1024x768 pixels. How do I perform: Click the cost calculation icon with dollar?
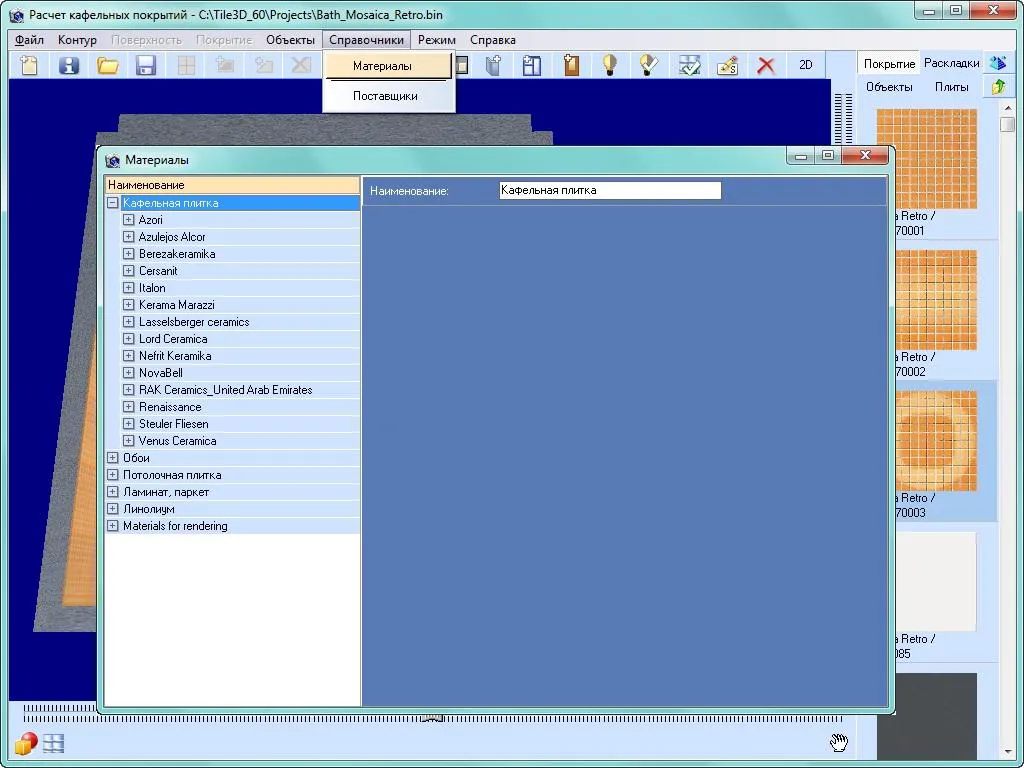coord(728,65)
